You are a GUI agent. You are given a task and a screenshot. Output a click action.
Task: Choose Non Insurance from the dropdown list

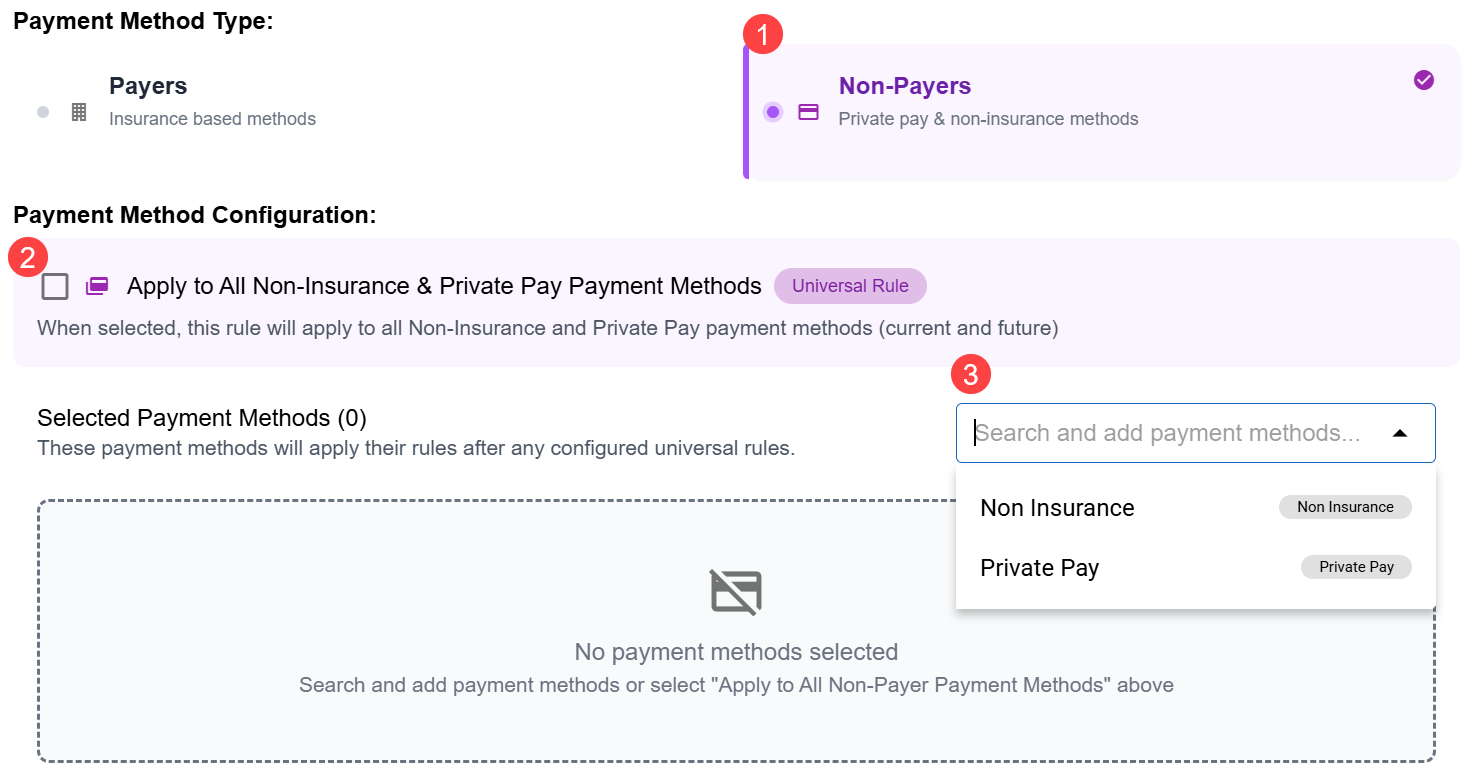[1057, 508]
